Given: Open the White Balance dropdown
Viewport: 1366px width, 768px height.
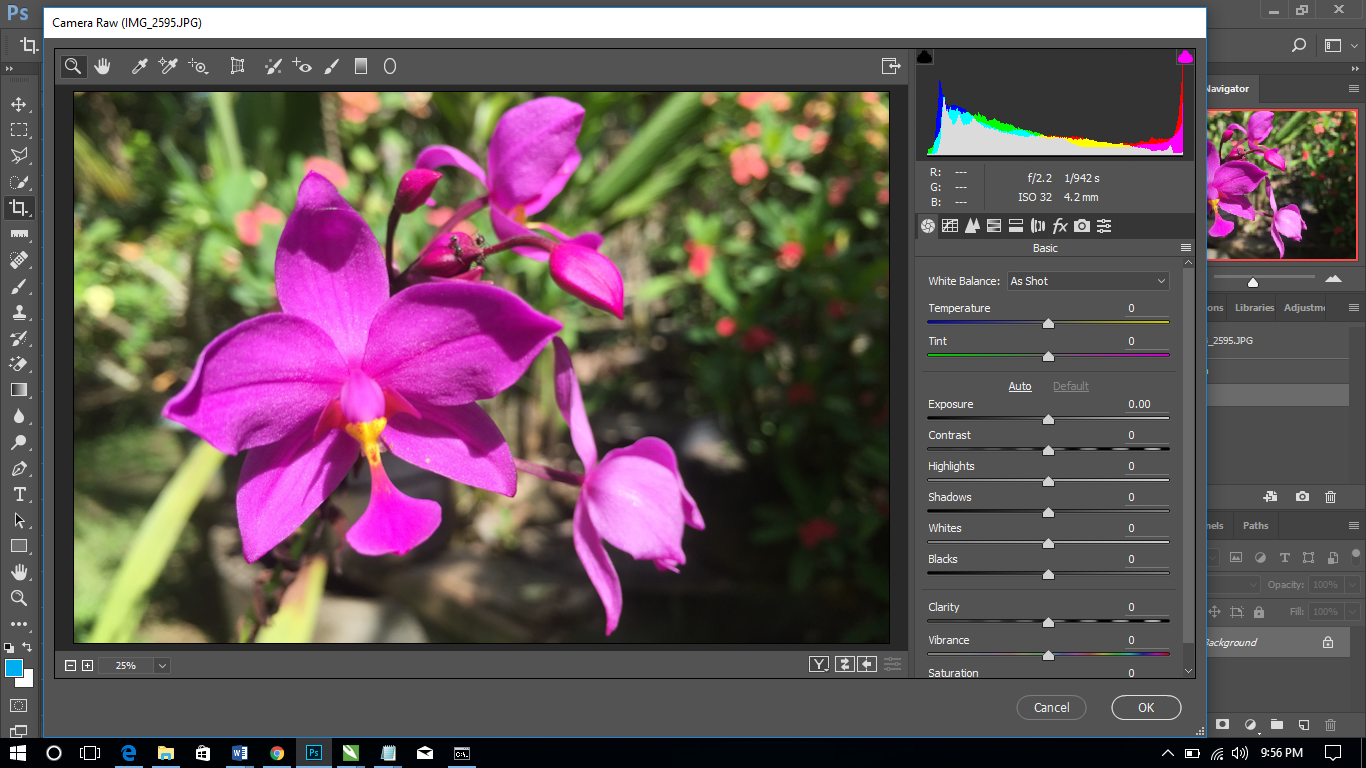Looking at the screenshot, I should (1087, 281).
